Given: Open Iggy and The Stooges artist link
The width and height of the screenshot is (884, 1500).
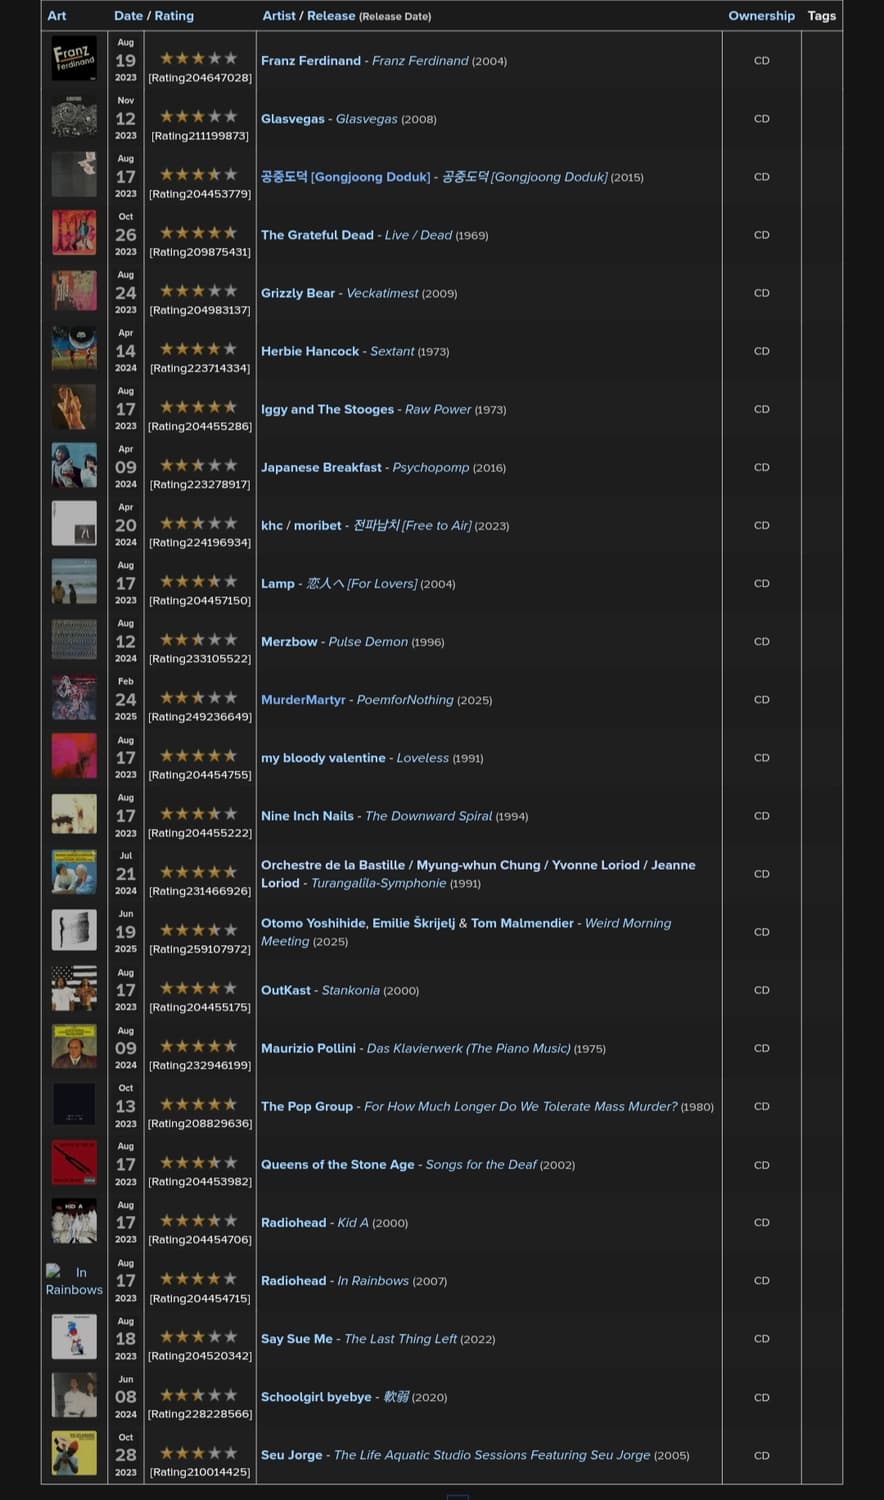Looking at the screenshot, I should point(327,409).
